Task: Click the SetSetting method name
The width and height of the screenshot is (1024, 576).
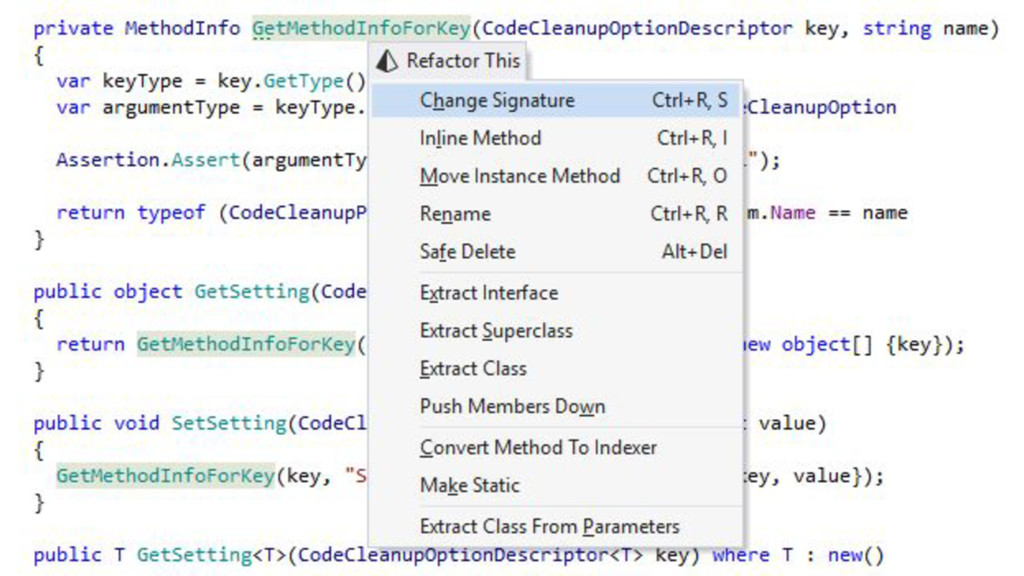Action: point(229,423)
